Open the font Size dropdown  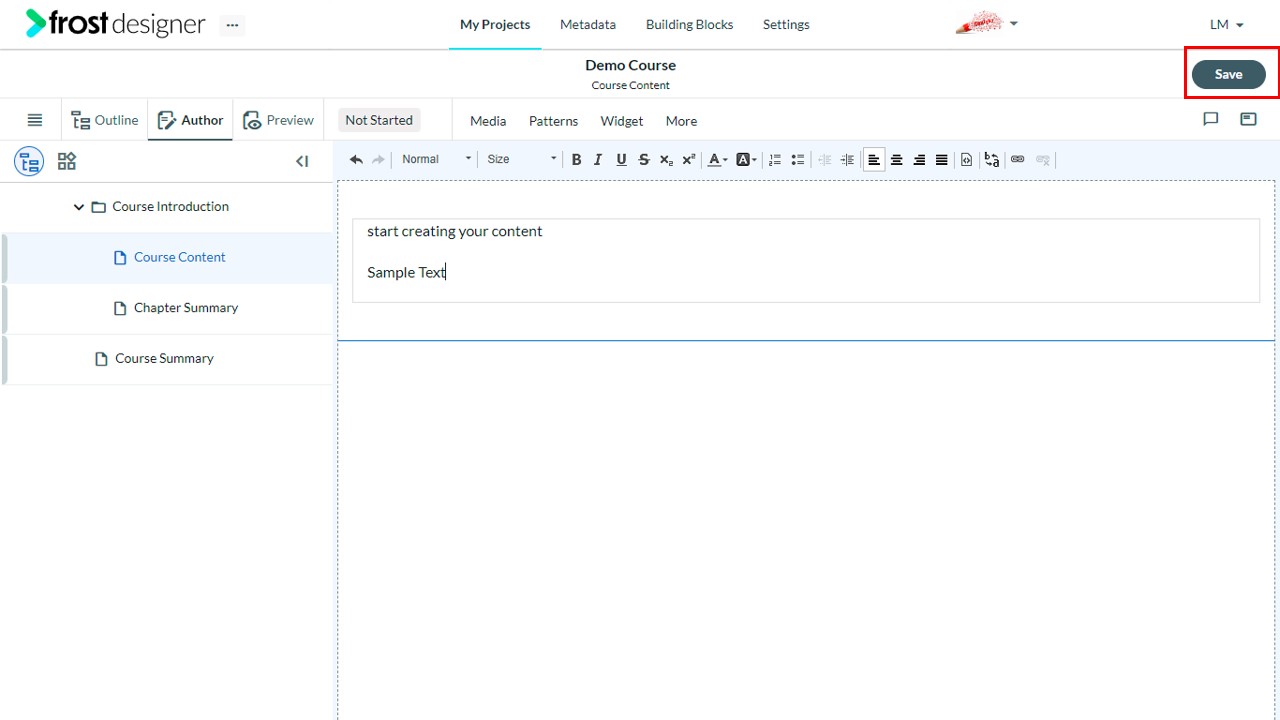pyautogui.click(x=521, y=159)
